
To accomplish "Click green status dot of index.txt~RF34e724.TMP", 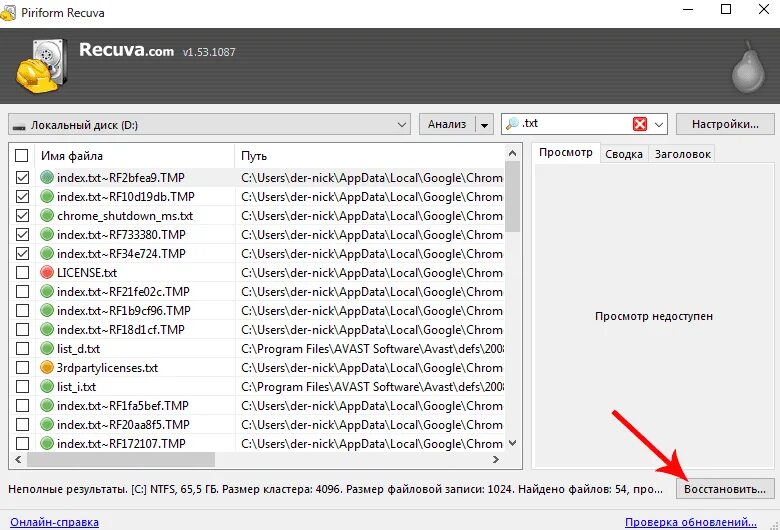I will [x=47, y=253].
